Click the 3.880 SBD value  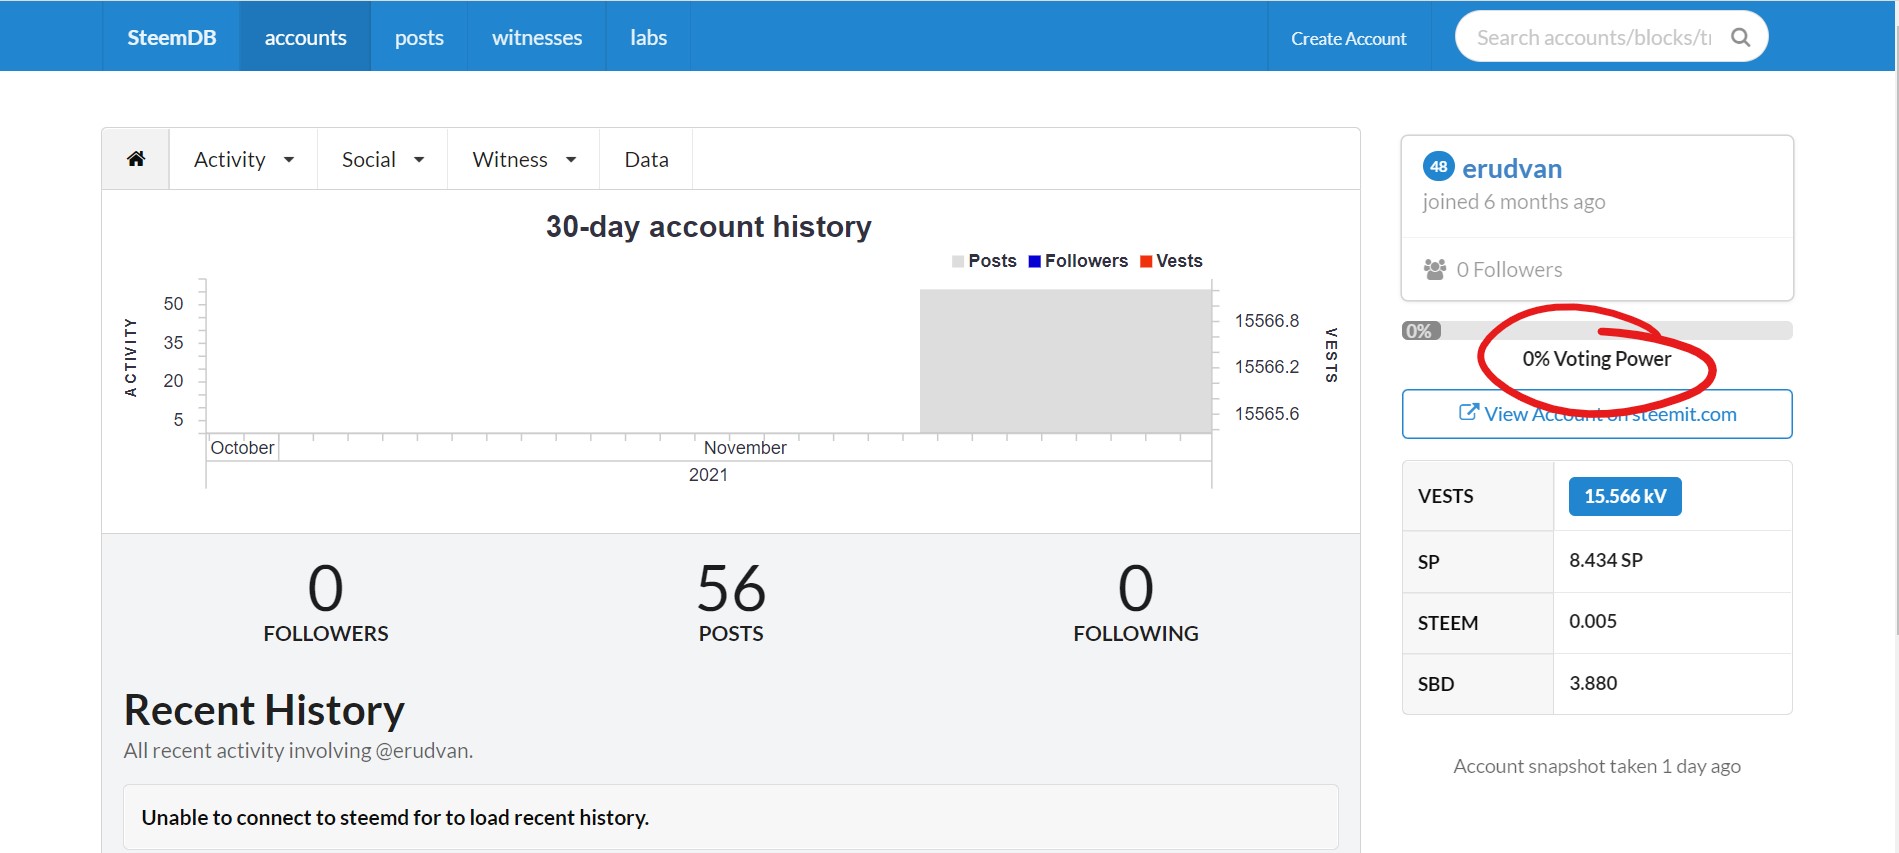point(1593,683)
